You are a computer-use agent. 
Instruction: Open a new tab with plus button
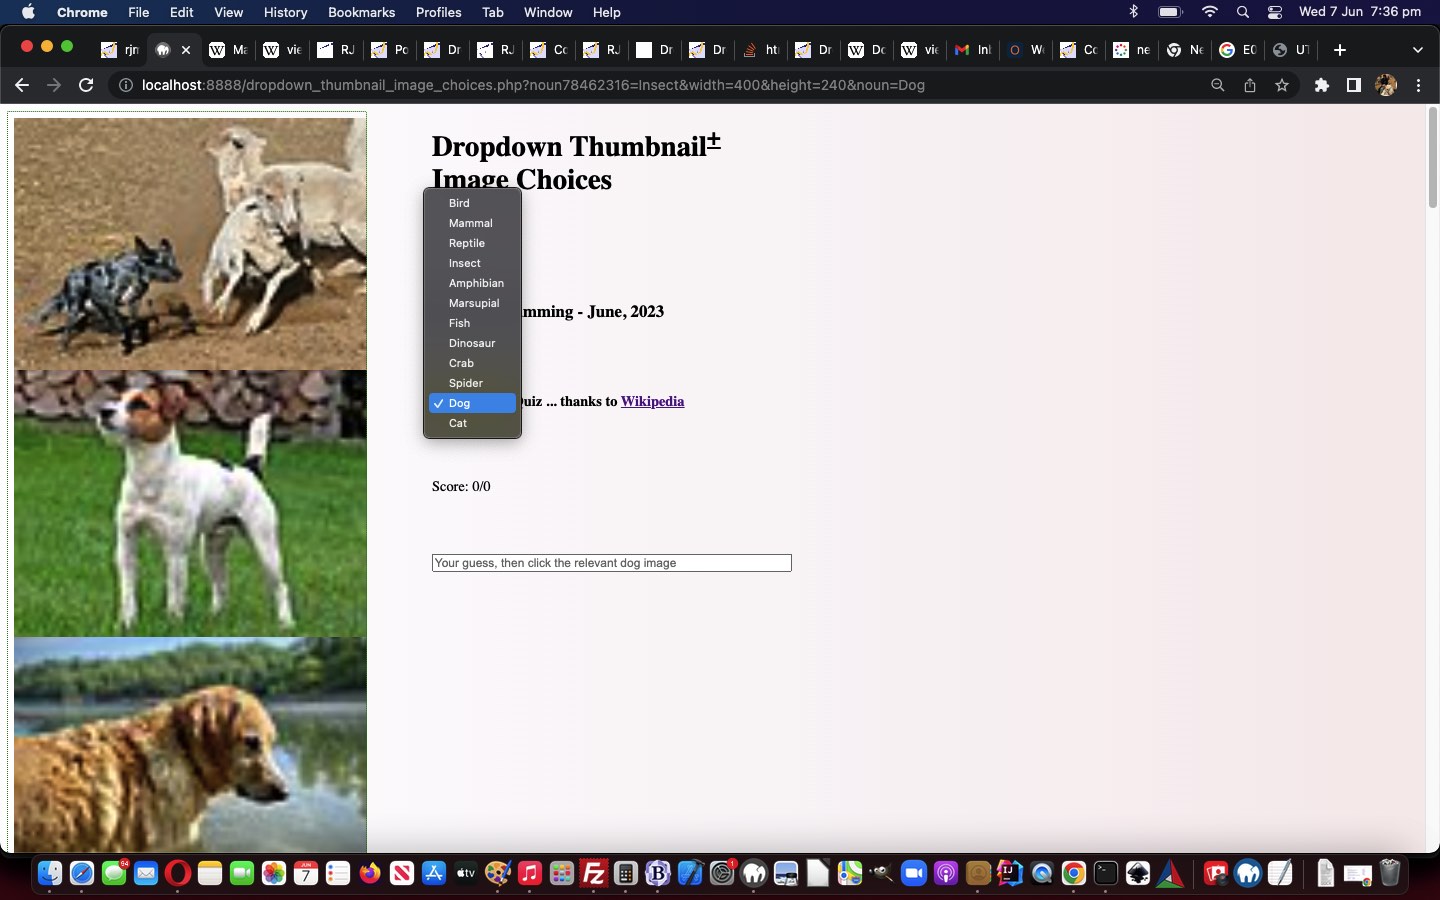pyautogui.click(x=1340, y=50)
